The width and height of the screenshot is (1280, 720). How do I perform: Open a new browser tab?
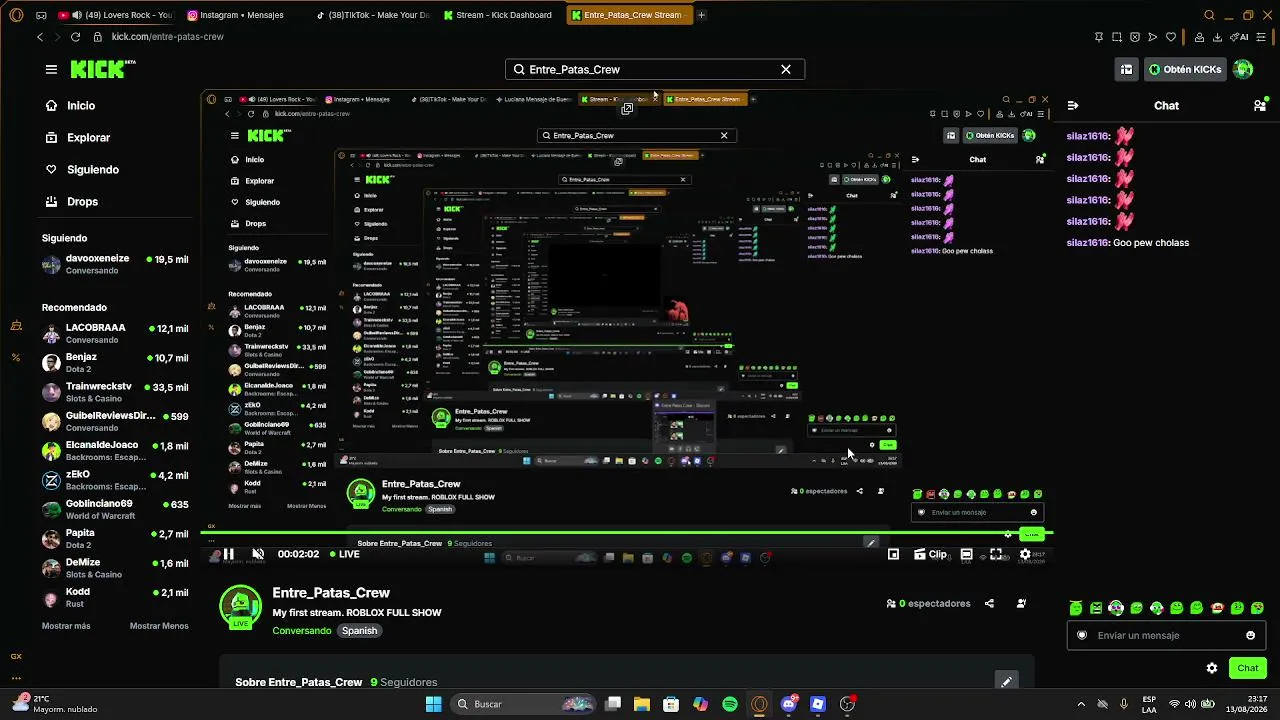point(701,15)
